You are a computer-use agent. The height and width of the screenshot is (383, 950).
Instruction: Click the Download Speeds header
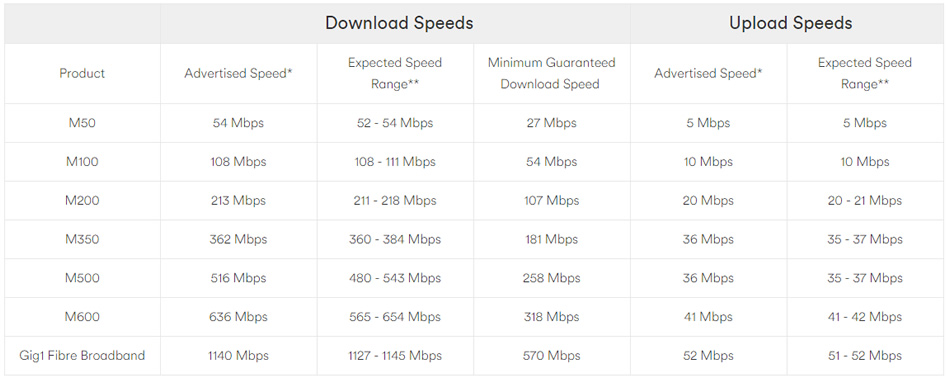399,23
